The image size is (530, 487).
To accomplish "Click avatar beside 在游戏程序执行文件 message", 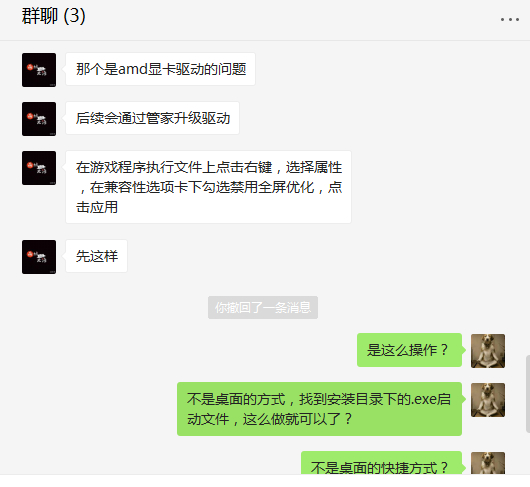I will [x=39, y=168].
